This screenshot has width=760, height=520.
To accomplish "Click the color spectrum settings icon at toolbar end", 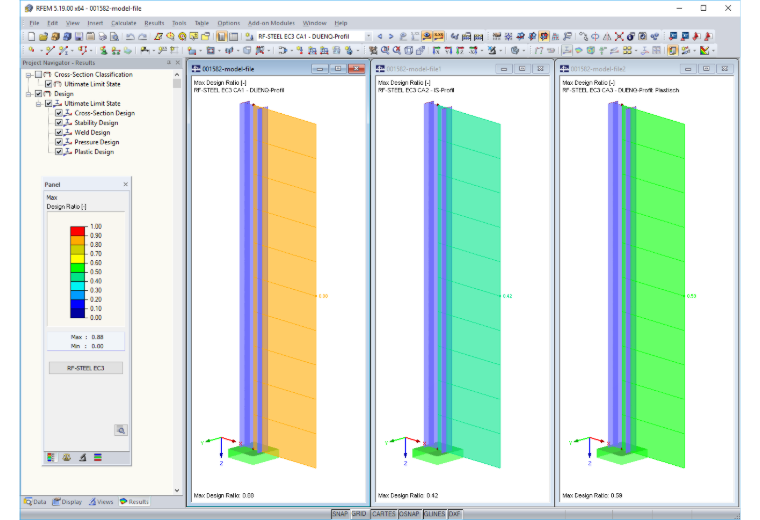I will (x=705, y=50).
